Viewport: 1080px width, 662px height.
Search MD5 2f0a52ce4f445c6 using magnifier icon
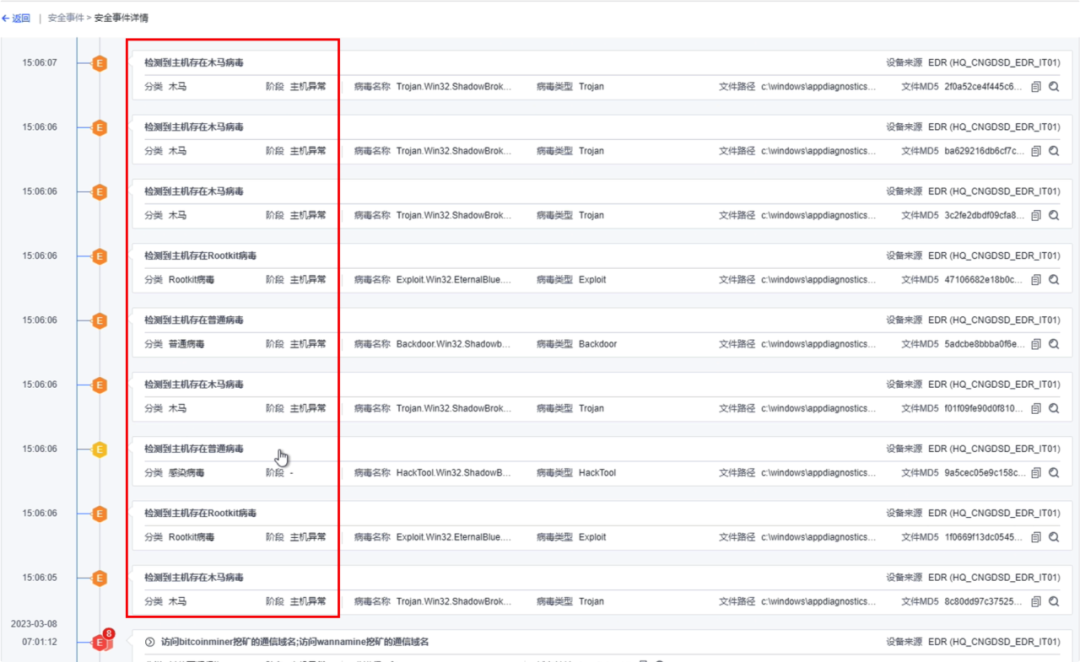(x=1053, y=87)
